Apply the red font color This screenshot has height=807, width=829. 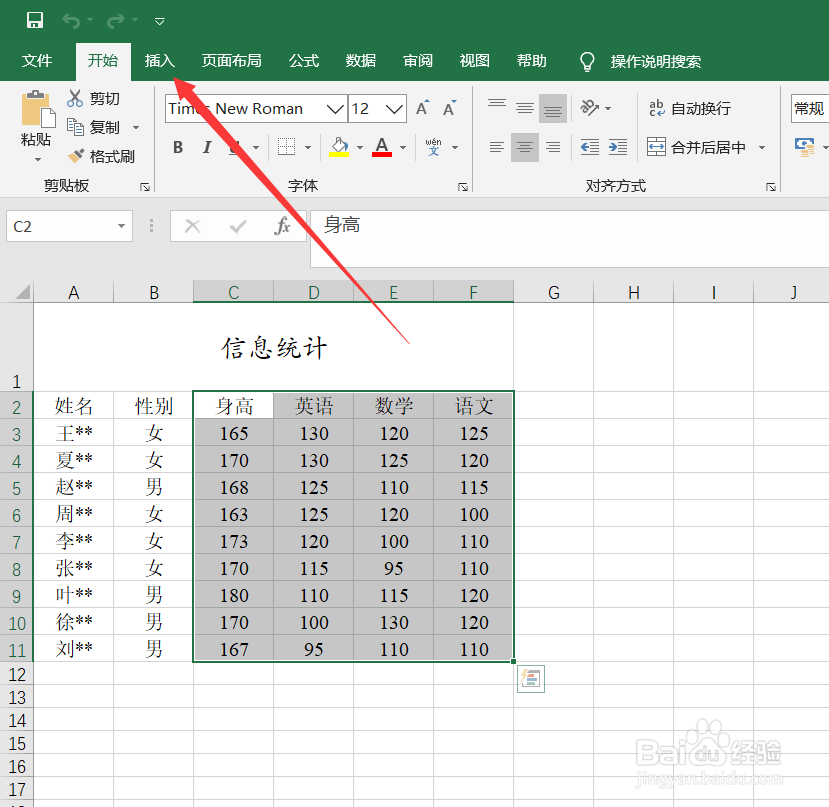click(382, 147)
